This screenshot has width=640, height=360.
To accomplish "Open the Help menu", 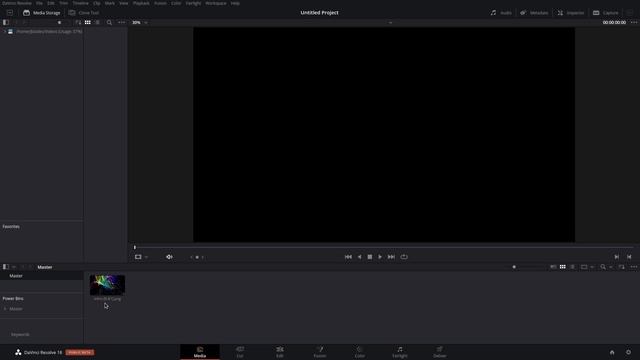I will coord(235,3).
